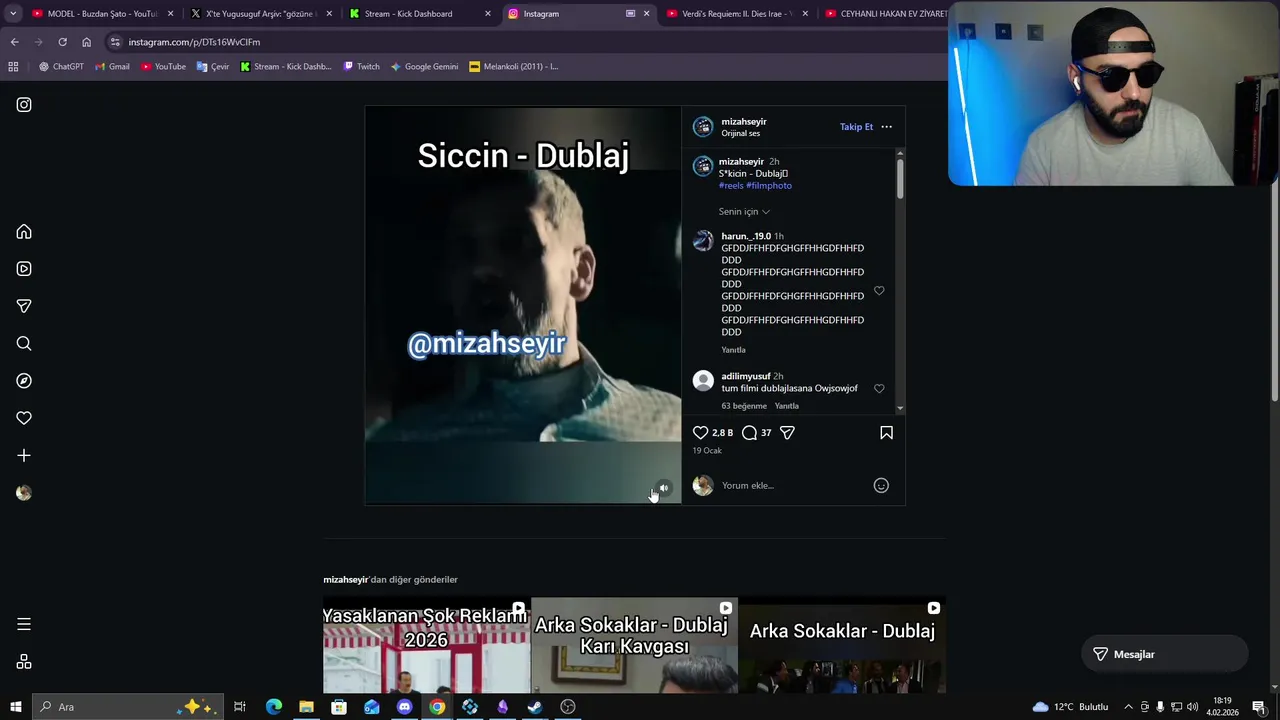The image size is (1280, 720).
Task: Go to Instagram Home in the sidebar
Action: [24, 232]
